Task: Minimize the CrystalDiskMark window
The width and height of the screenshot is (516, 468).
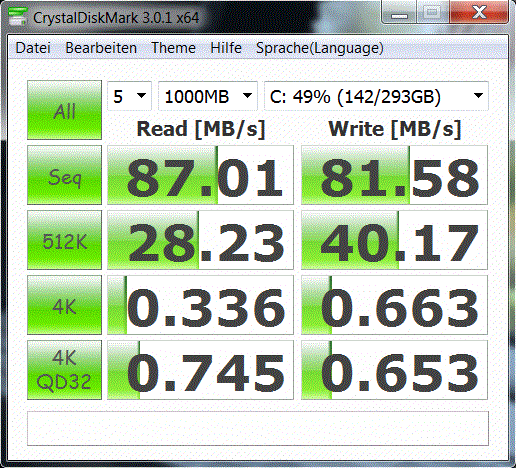Action: 399,13
